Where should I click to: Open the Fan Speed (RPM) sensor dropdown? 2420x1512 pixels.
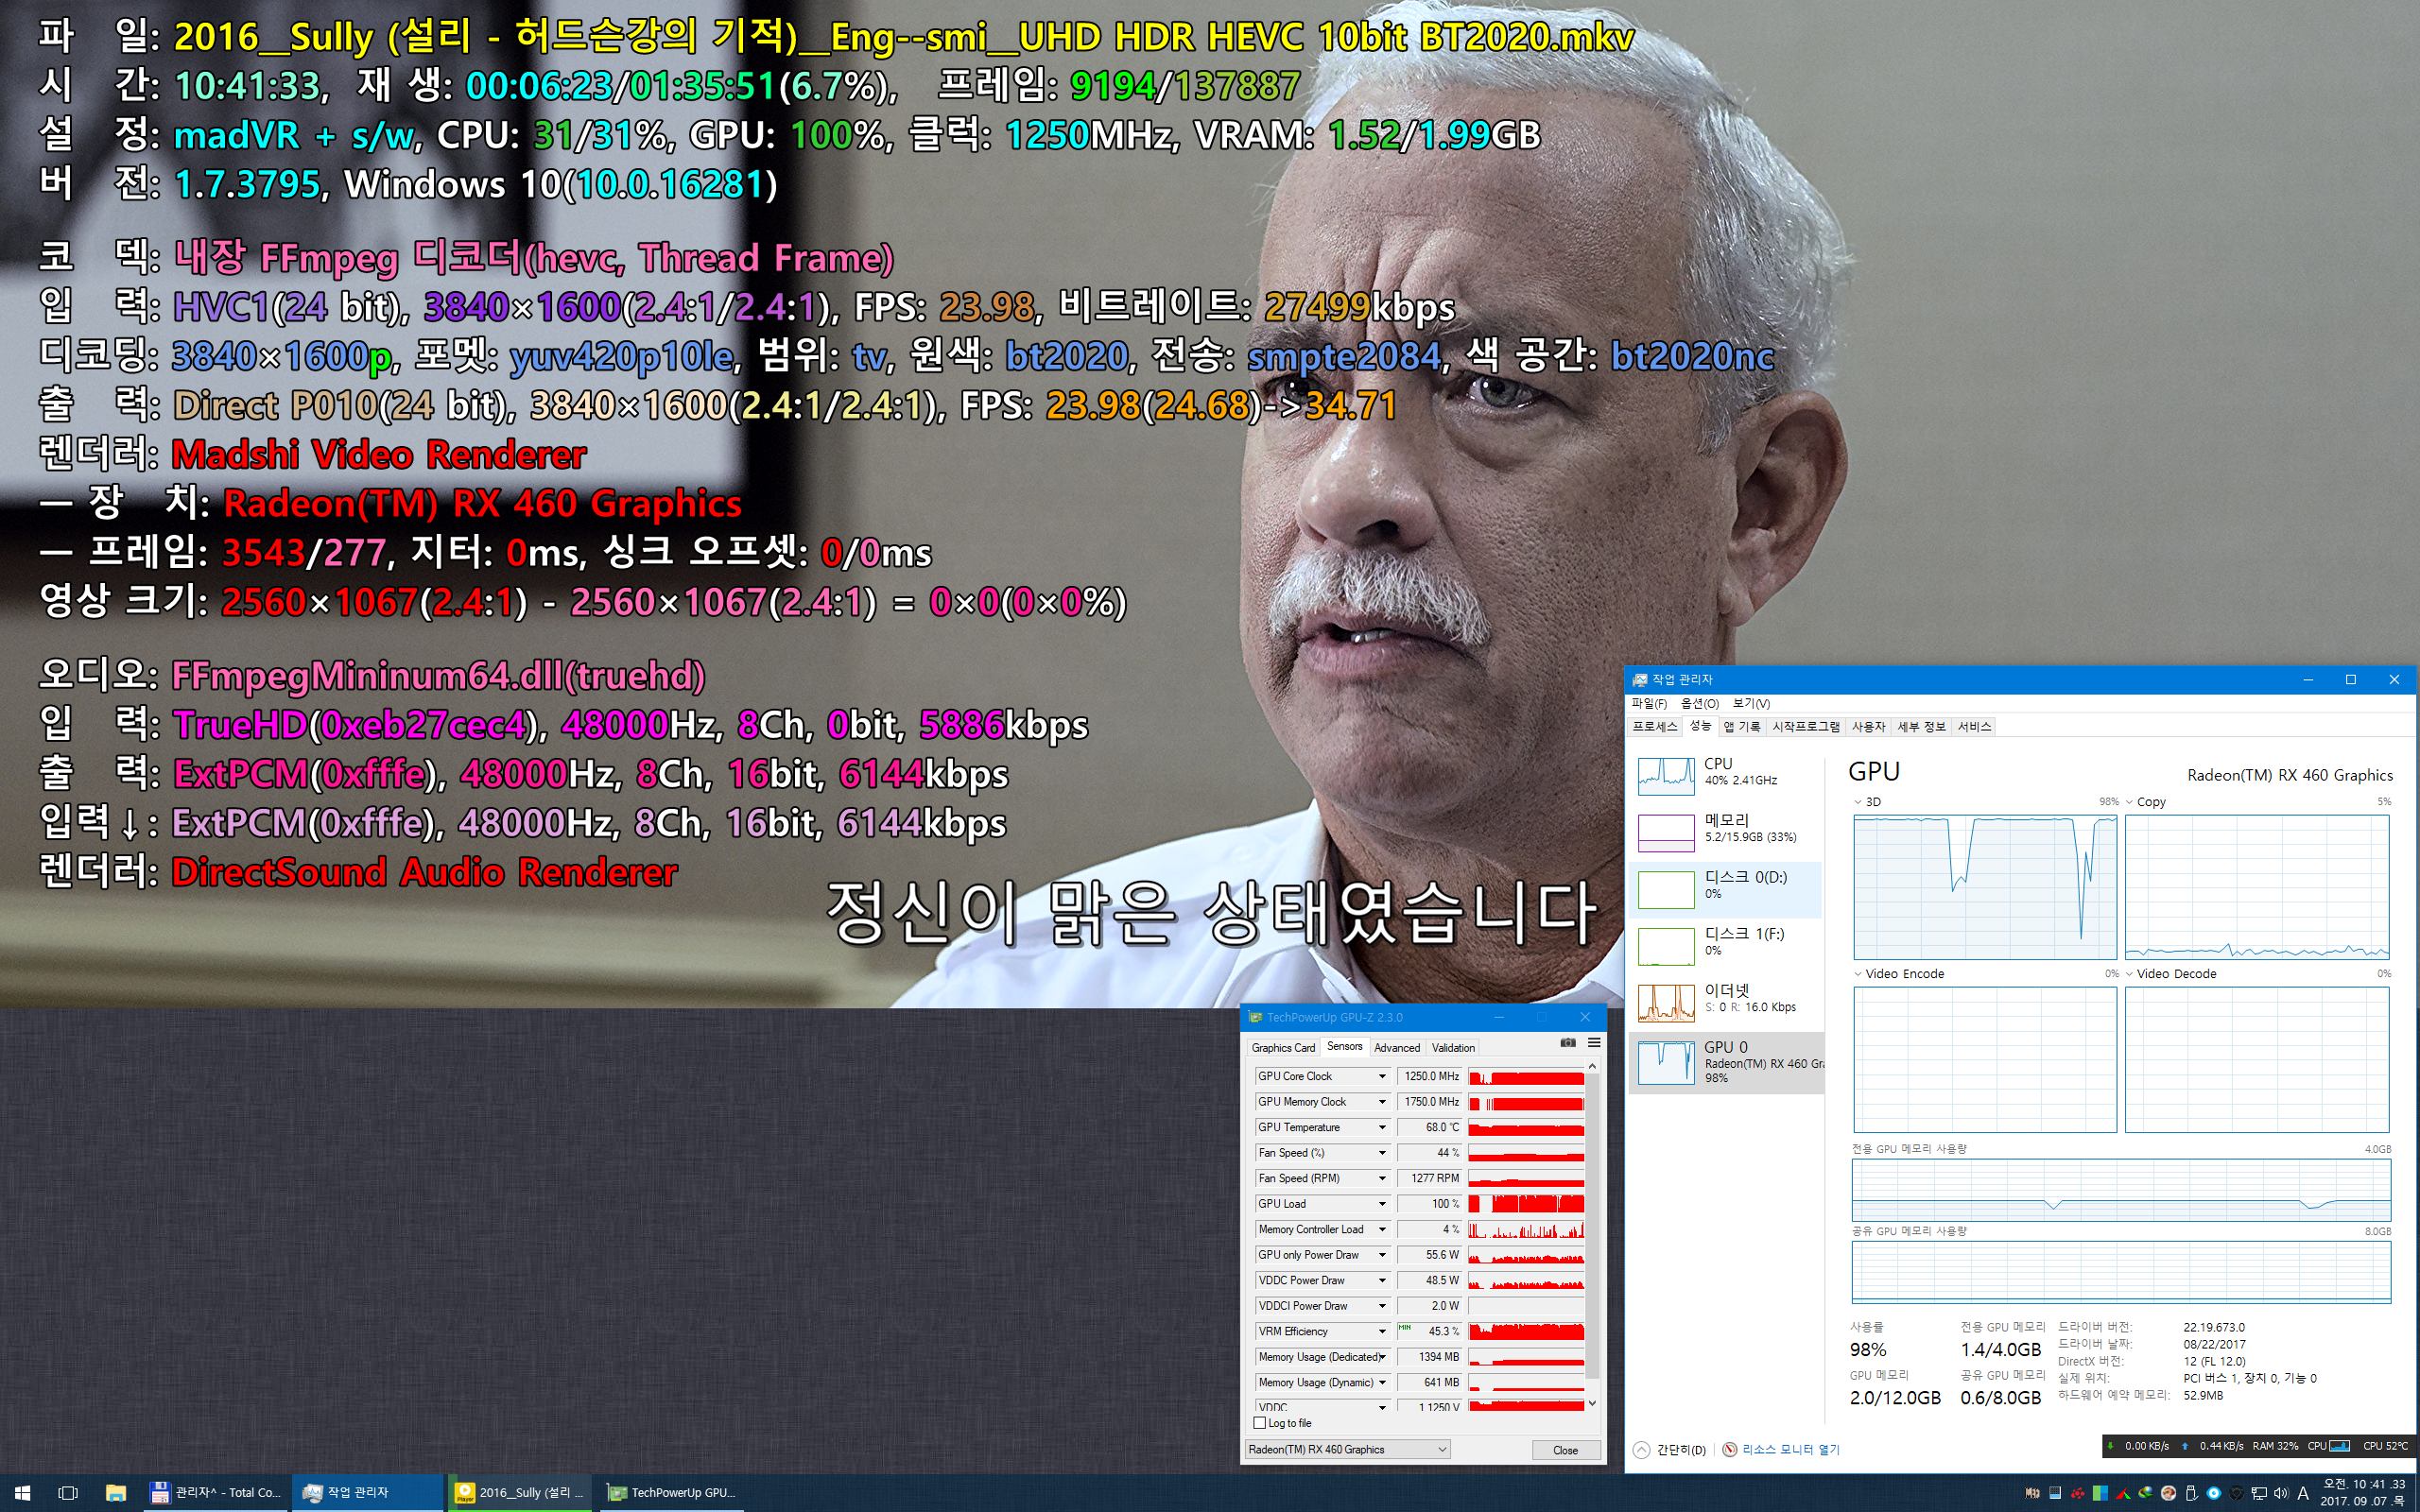click(x=1383, y=1178)
